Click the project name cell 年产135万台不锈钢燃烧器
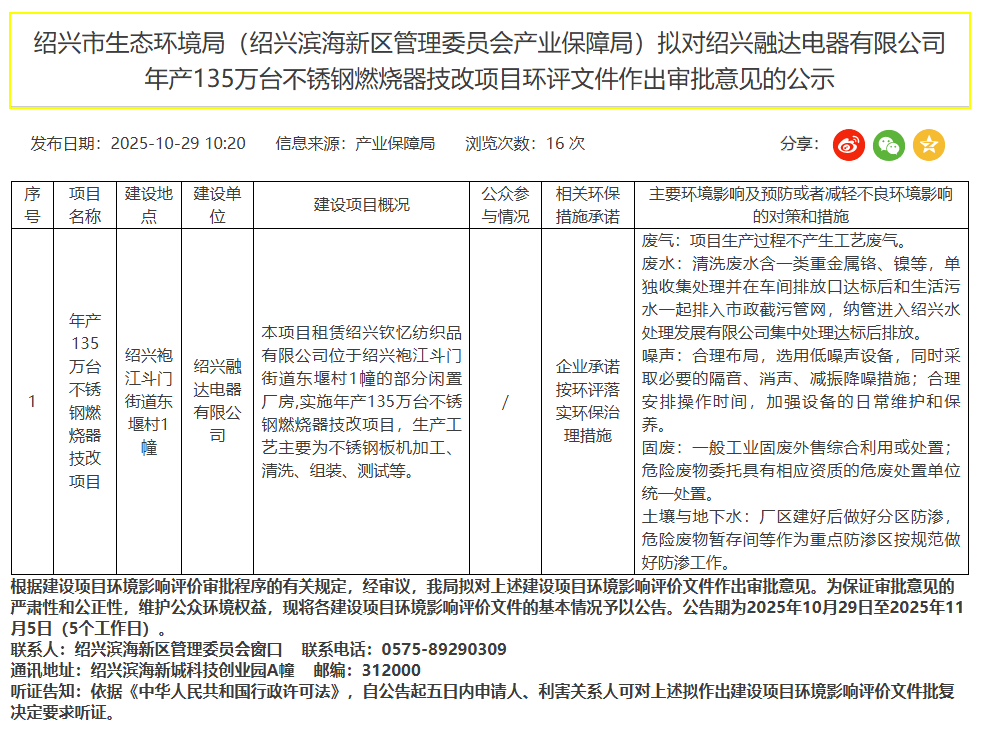Screen dimensions: 981x732 pyautogui.click(x=85, y=401)
